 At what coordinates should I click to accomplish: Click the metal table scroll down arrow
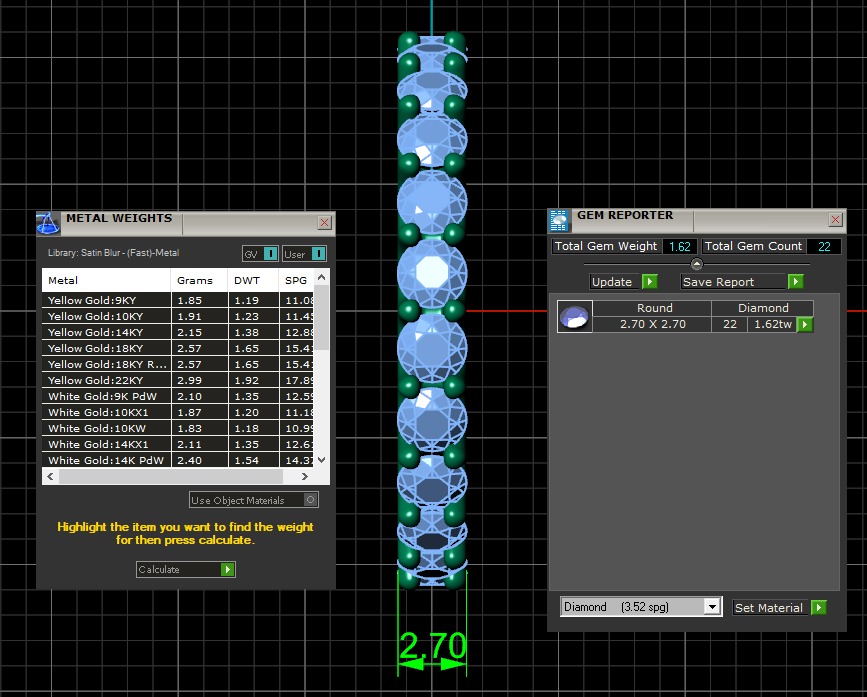coord(322,460)
